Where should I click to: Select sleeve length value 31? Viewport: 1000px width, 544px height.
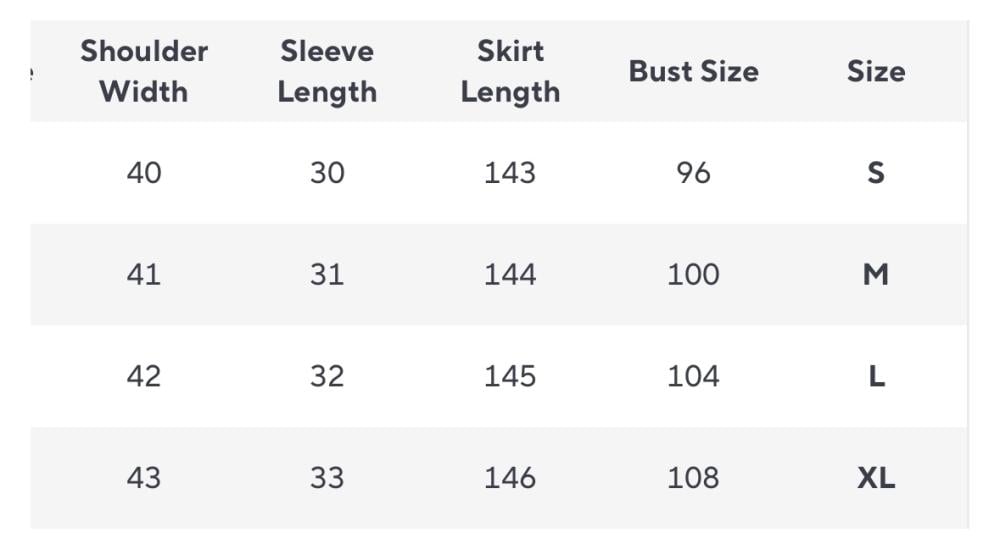(327, 274)
